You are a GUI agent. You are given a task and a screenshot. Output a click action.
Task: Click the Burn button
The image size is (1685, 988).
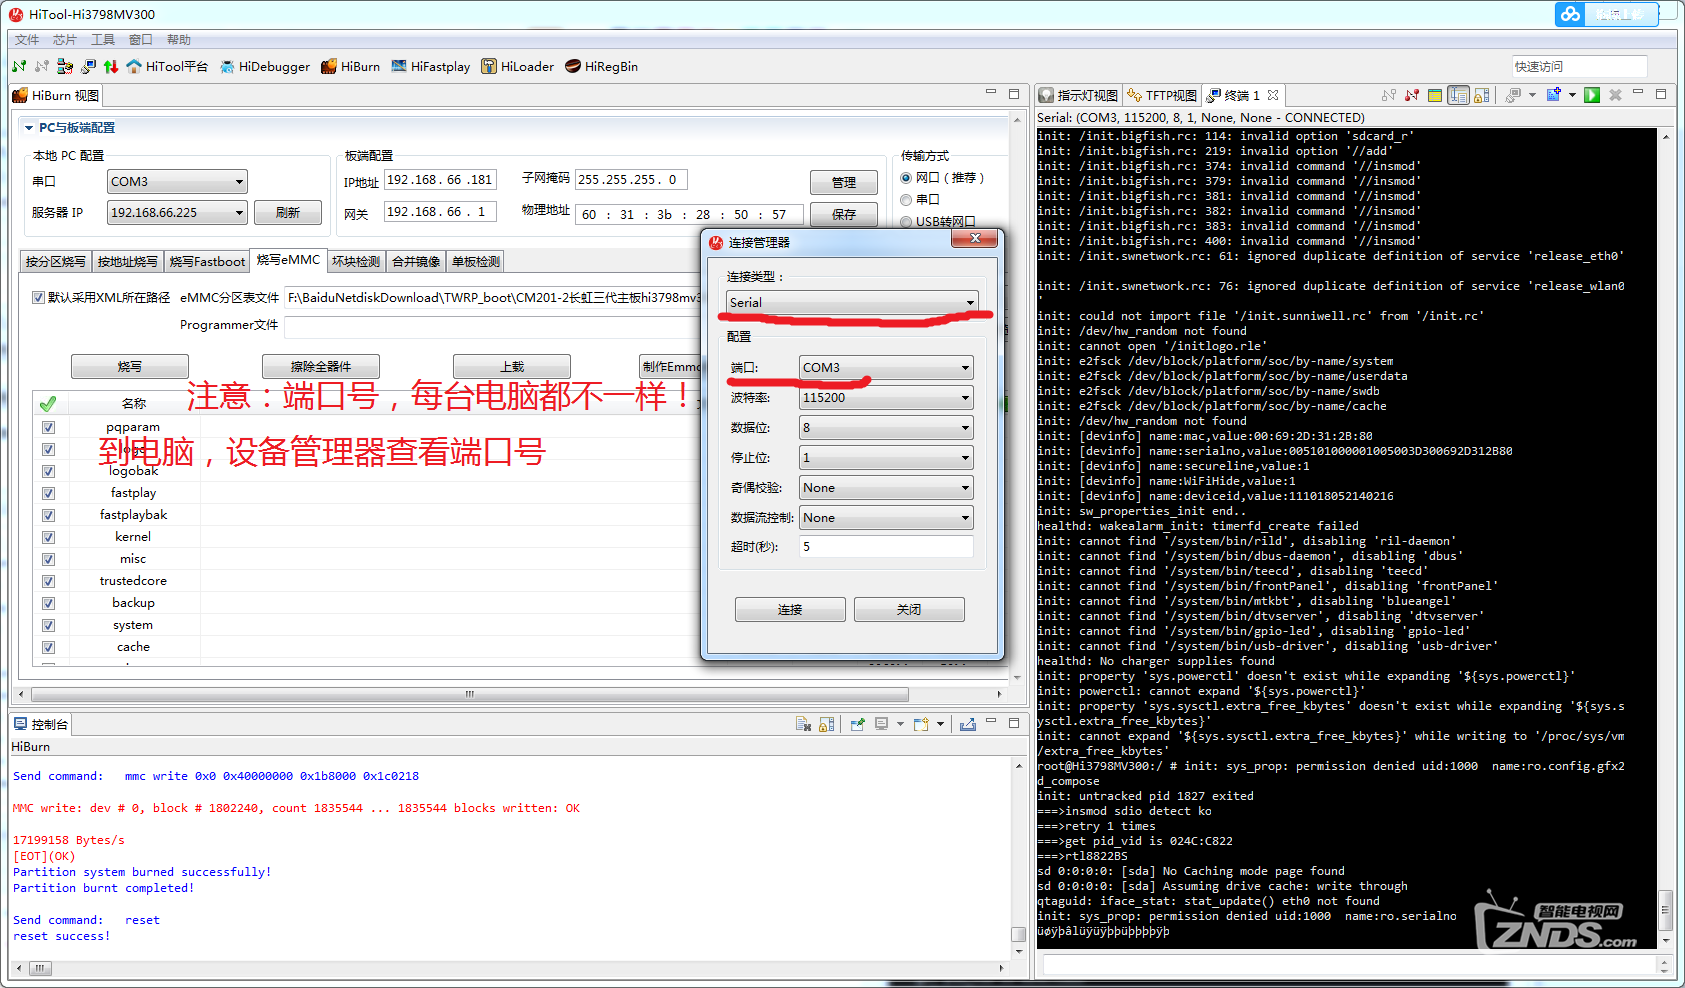(x=130, y=367)
